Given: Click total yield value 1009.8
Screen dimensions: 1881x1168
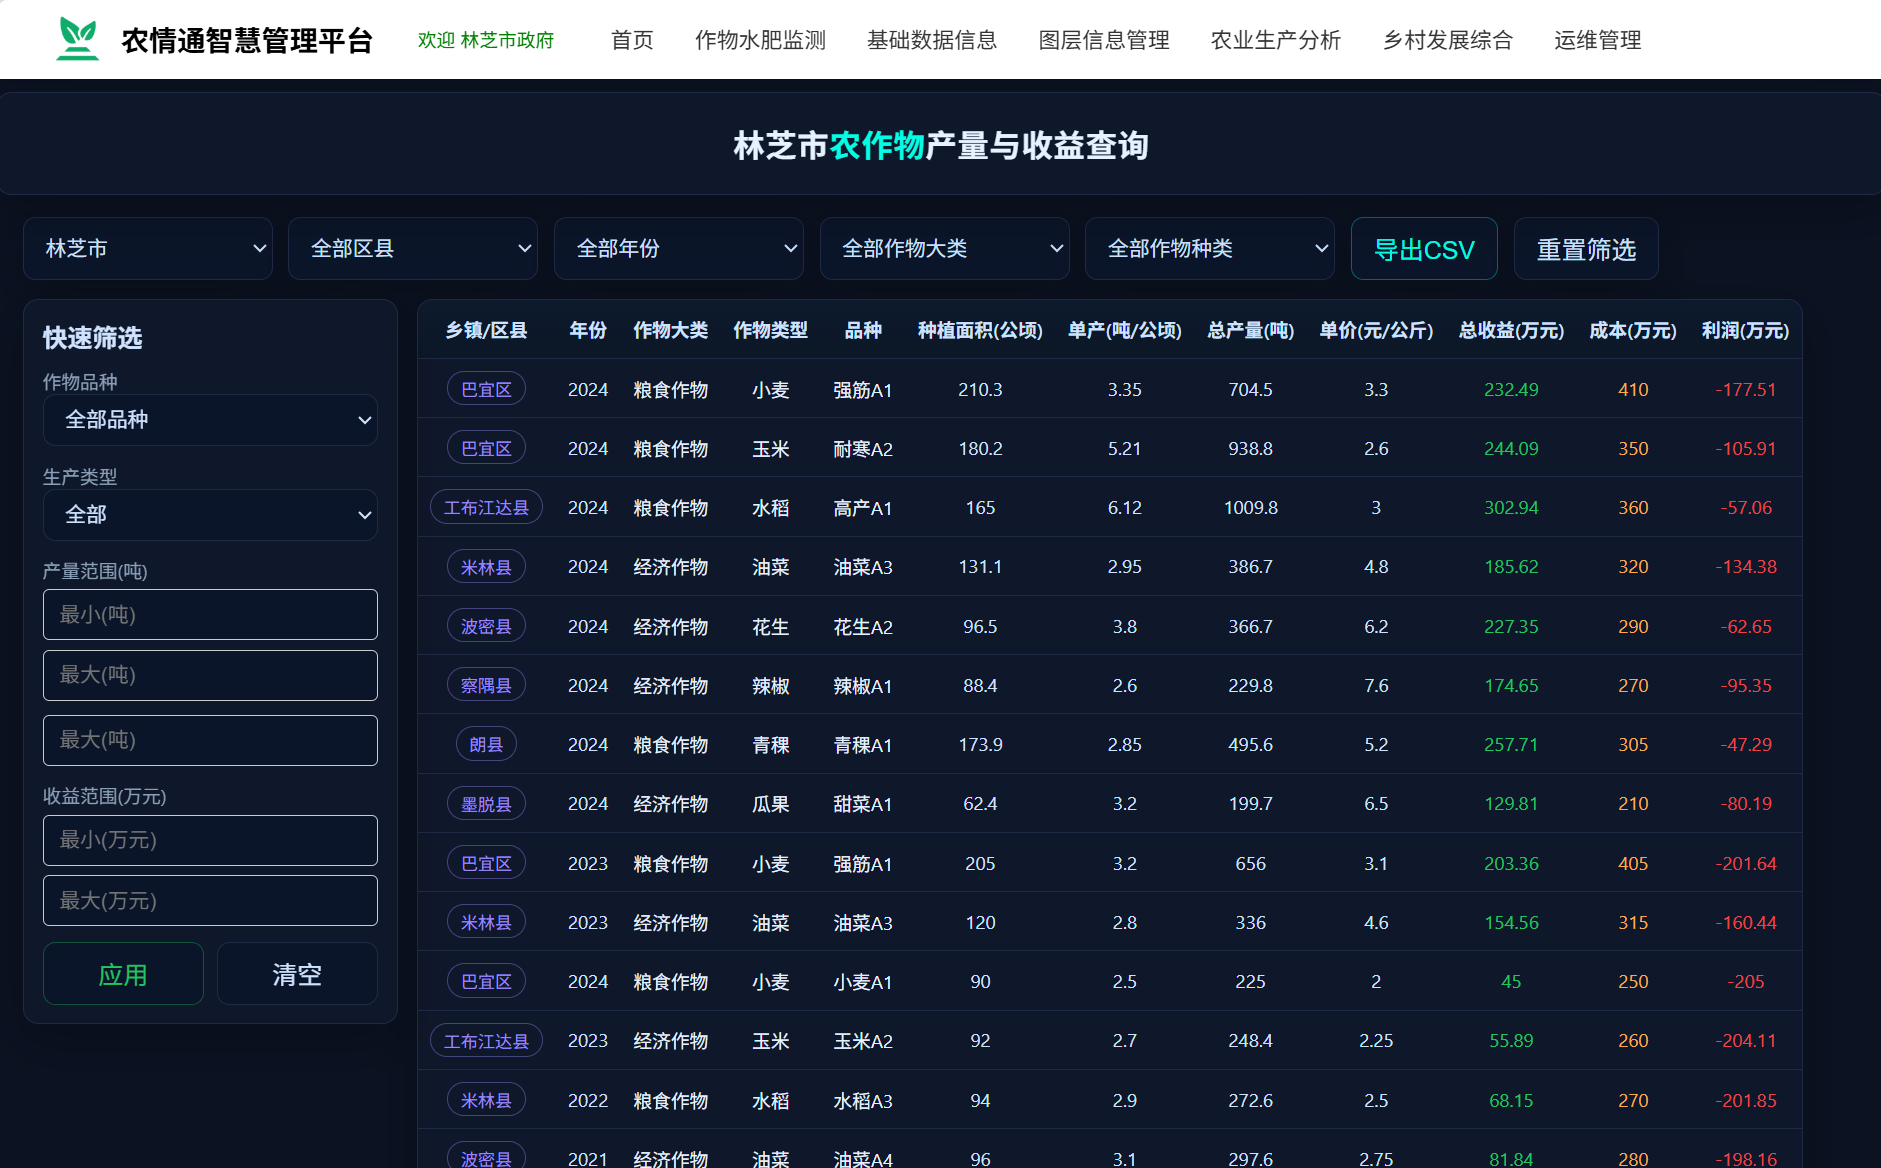Looking at the screenshot, I should coord(1251,507).
